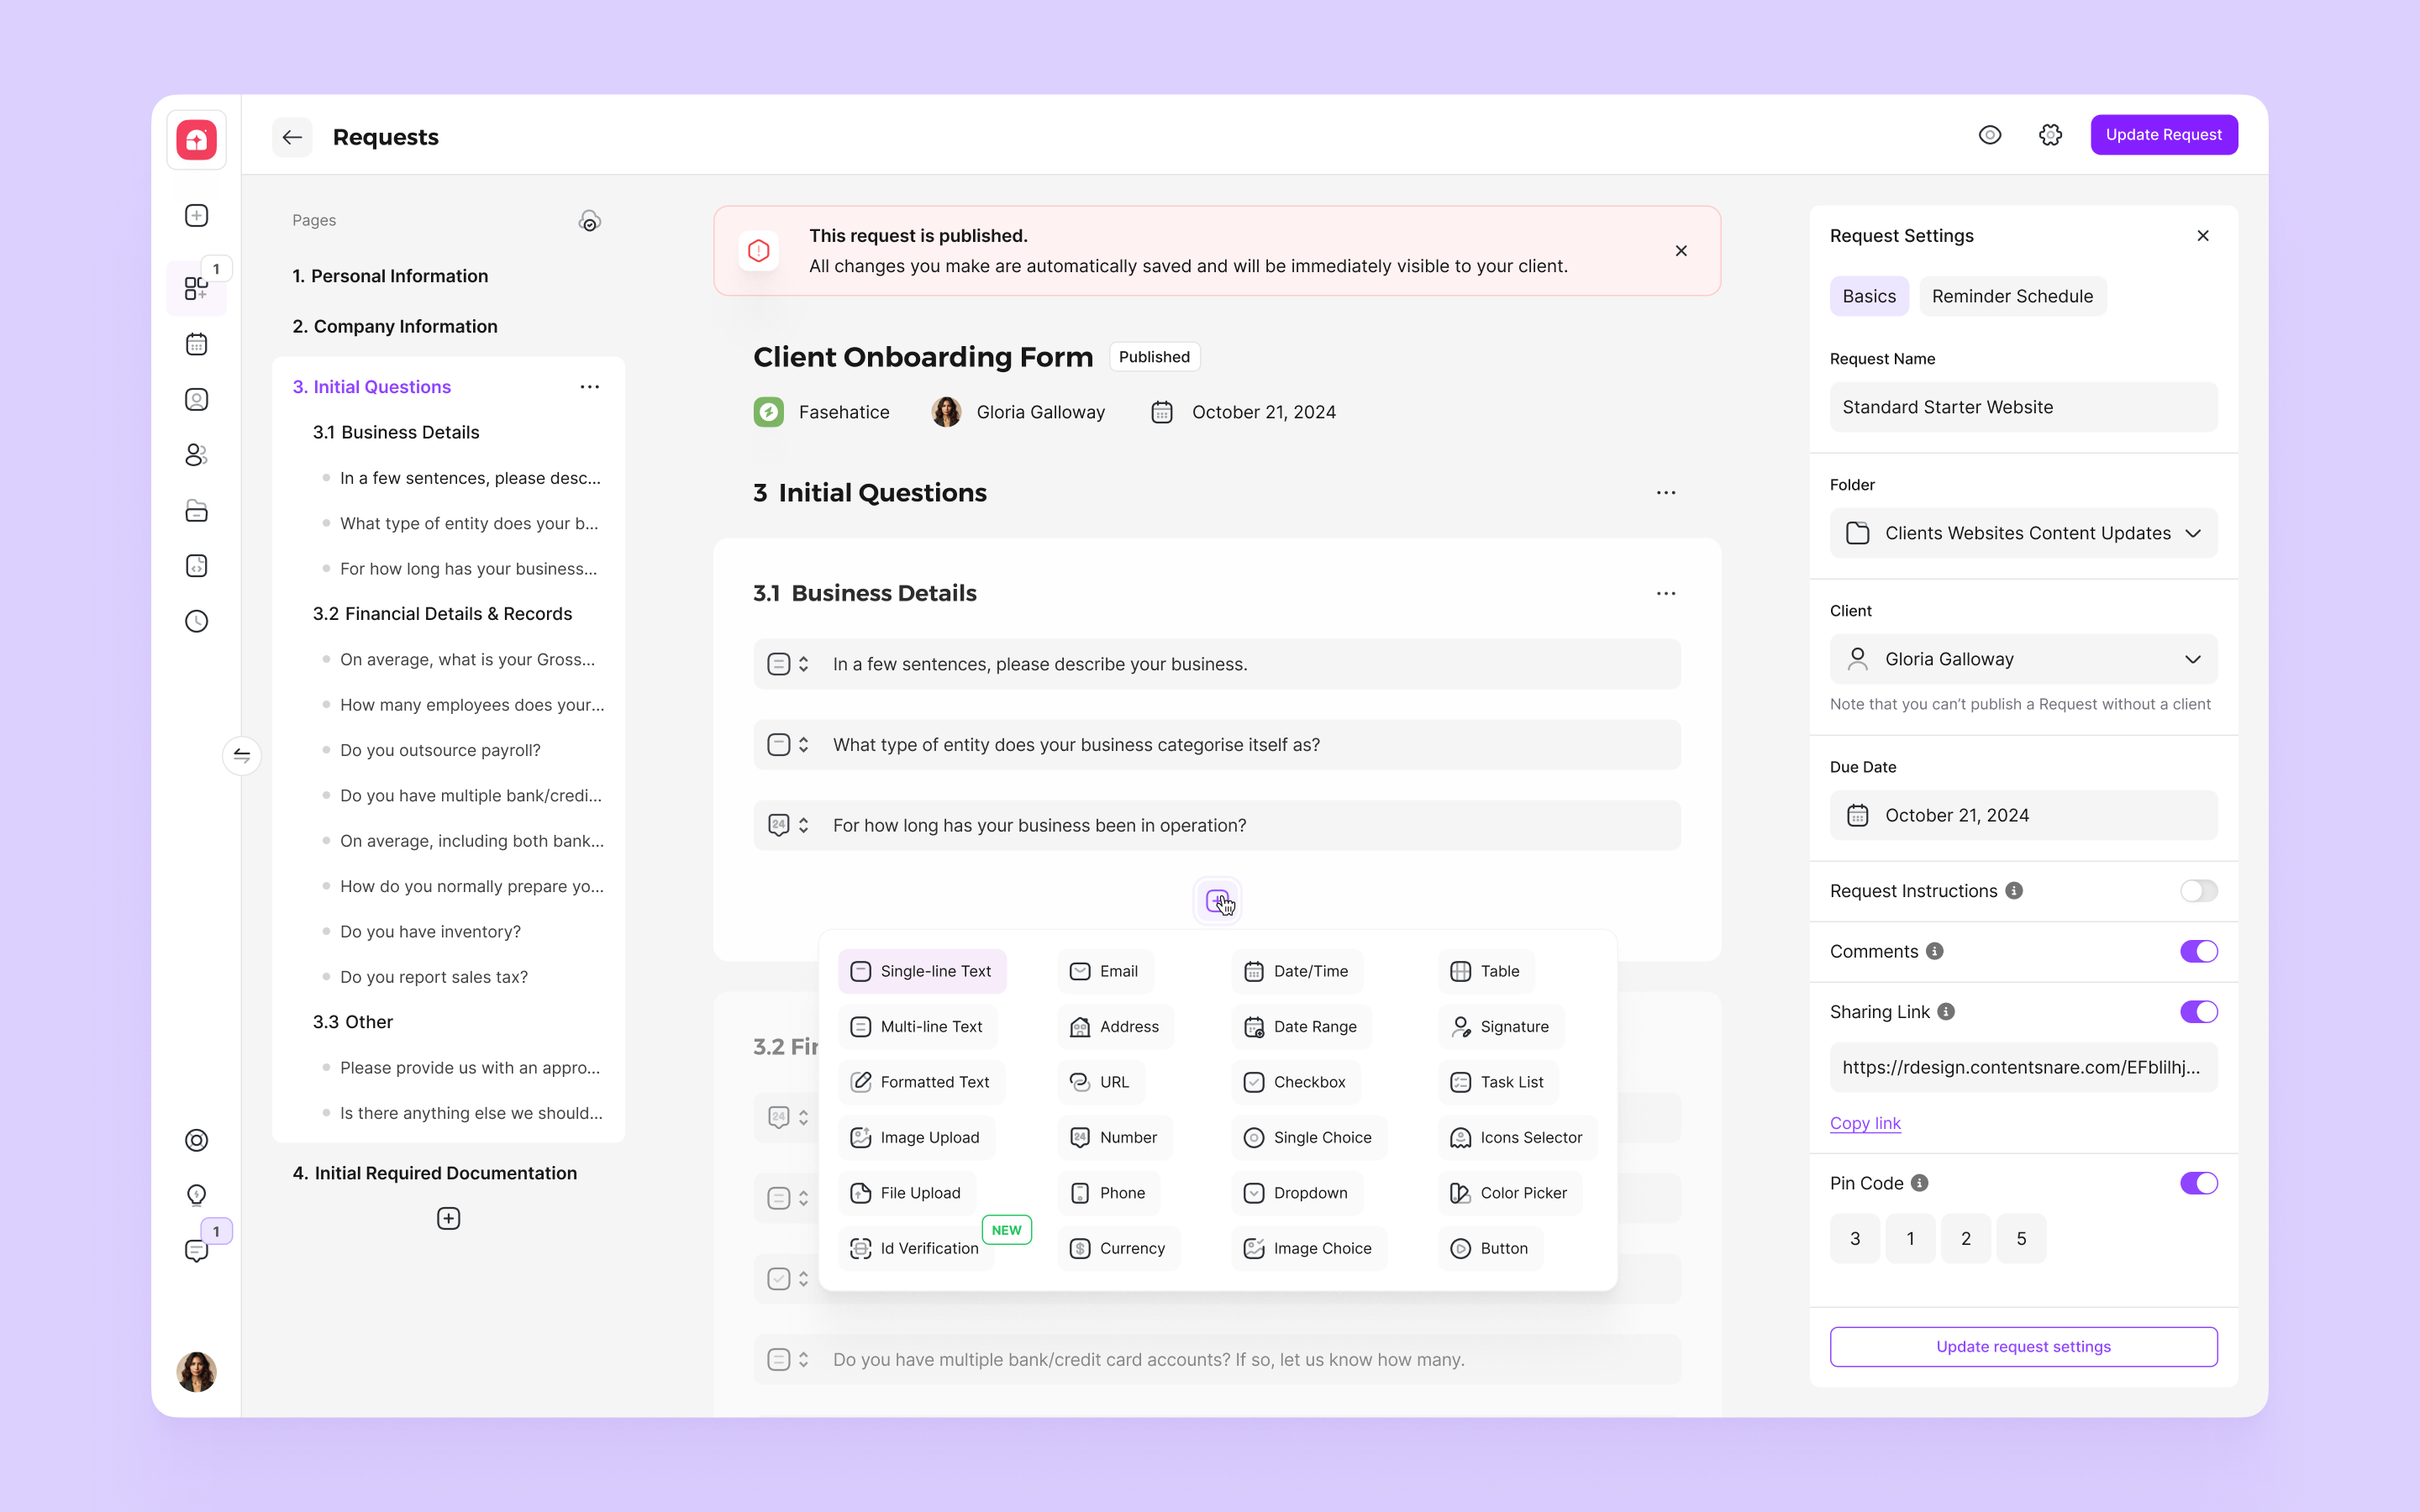Click the Copy link hyperlink
This screenshot has height=1512, width=2420.
tap(1865, 1123)
